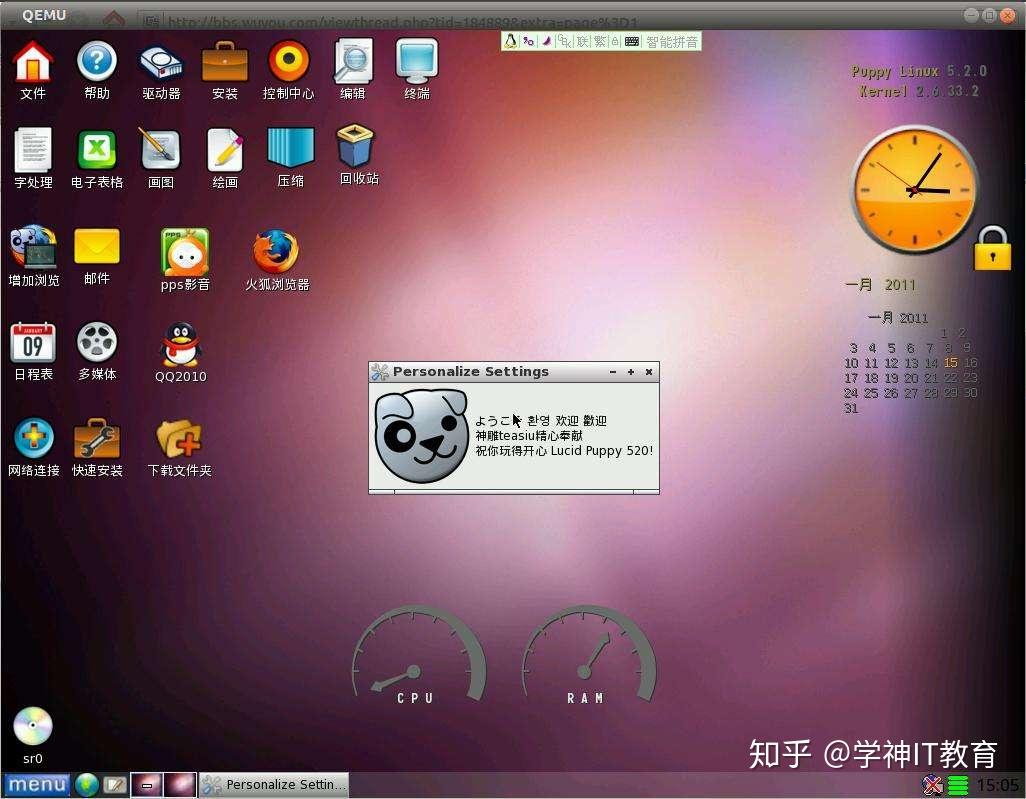Click the yellow padlock desktop icon
The height and width of the screenshot is (799, 1026).
(992, 248)
